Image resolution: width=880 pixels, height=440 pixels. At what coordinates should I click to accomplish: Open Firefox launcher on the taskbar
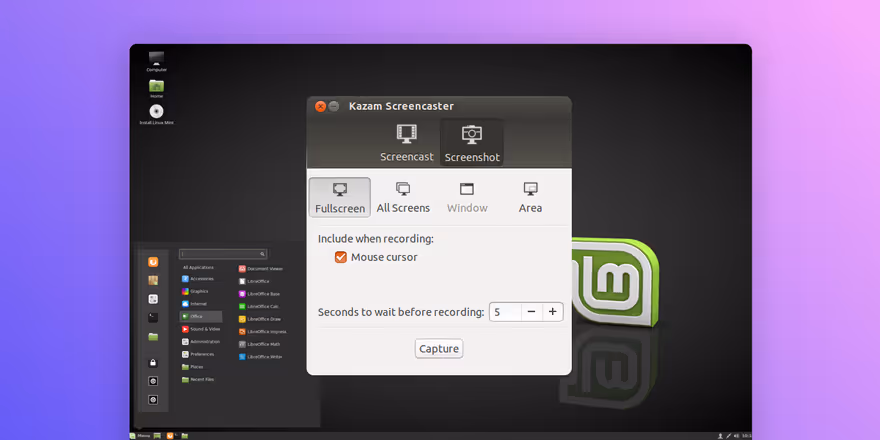tap(169, 436)
